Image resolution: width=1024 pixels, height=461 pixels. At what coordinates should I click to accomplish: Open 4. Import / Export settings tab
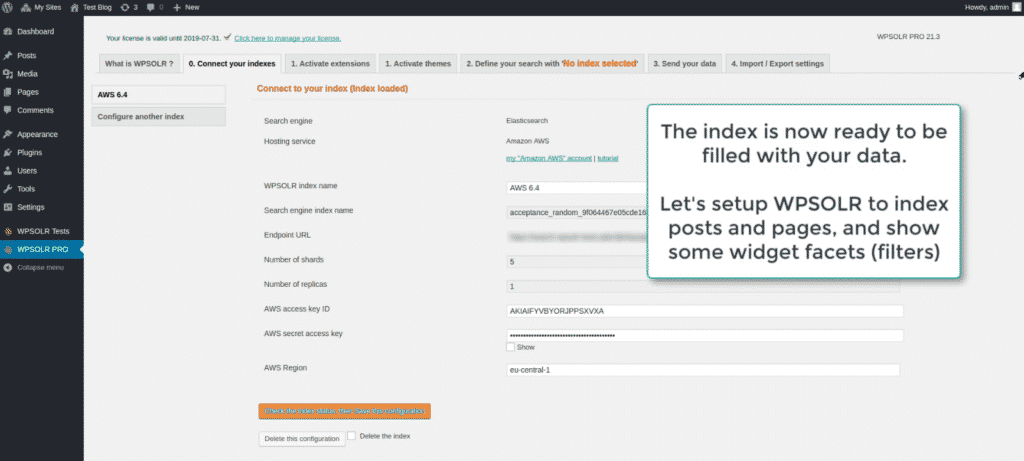(x=777, y=63)
